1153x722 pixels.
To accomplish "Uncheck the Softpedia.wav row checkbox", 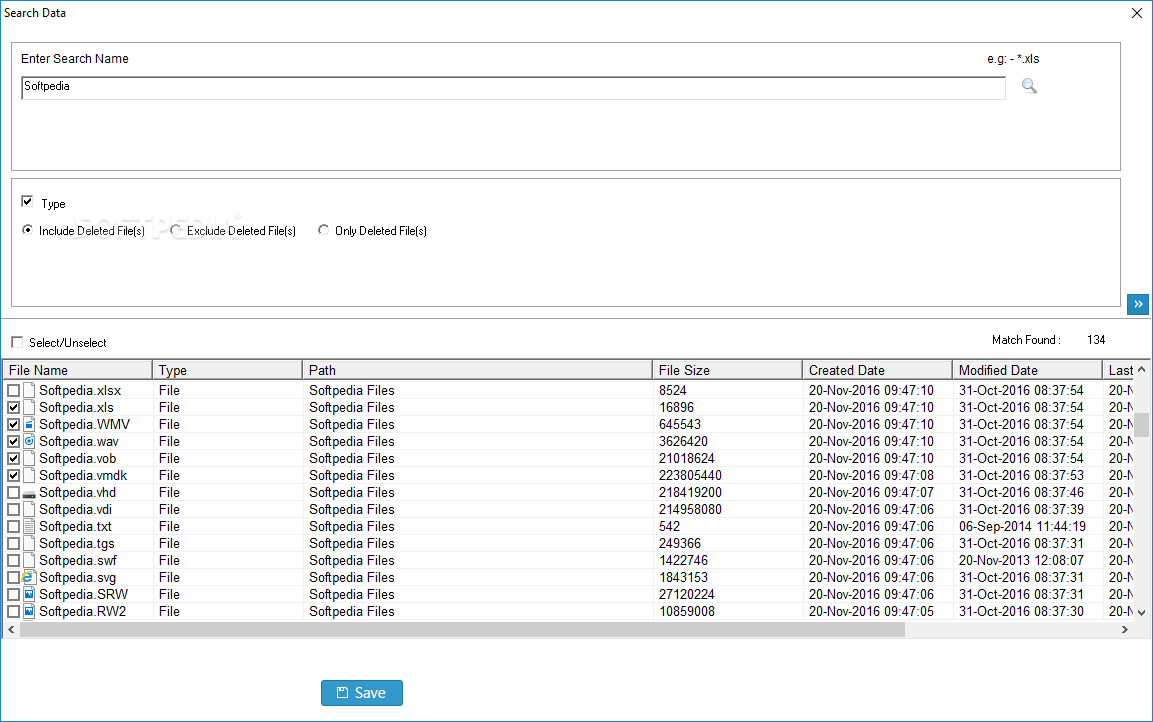I will tap(13, 441).
